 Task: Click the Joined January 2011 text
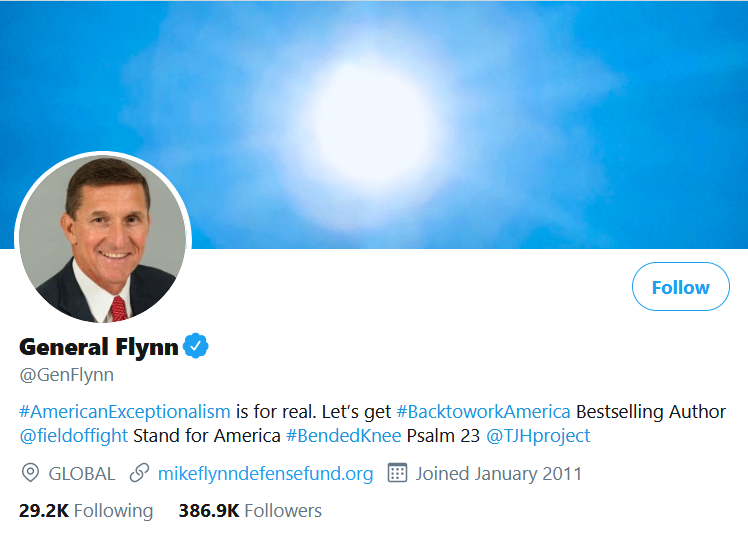pos(499,473)
